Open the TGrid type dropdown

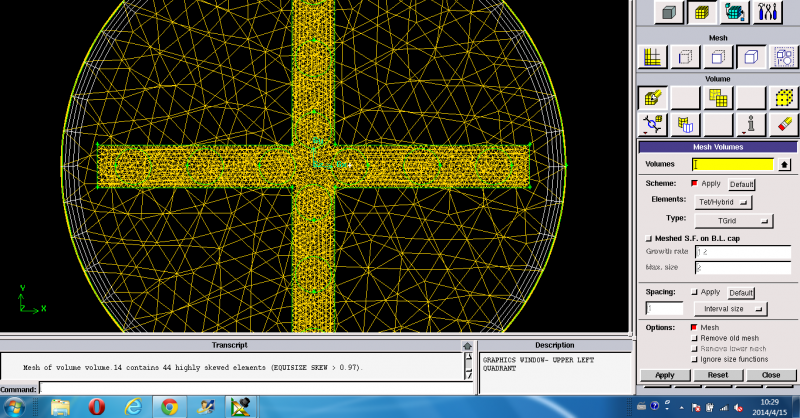click(734, 219)
